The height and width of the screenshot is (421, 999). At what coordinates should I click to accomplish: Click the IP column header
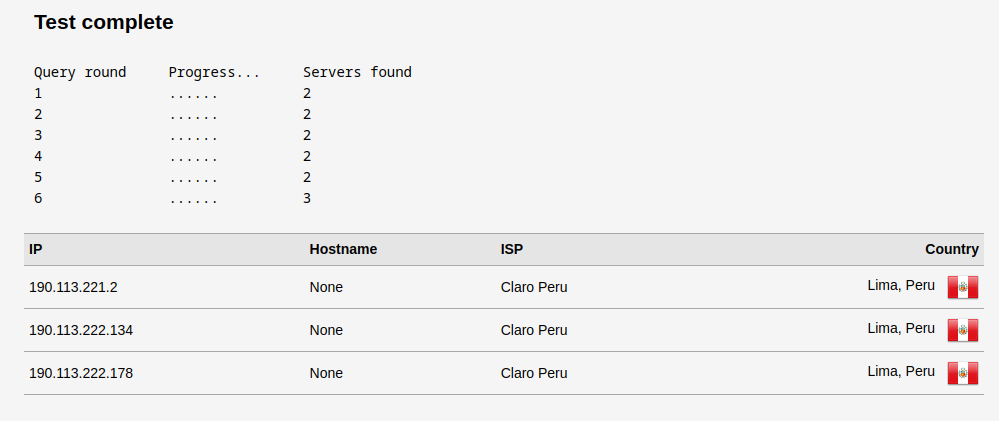click(x=36, y=249)
